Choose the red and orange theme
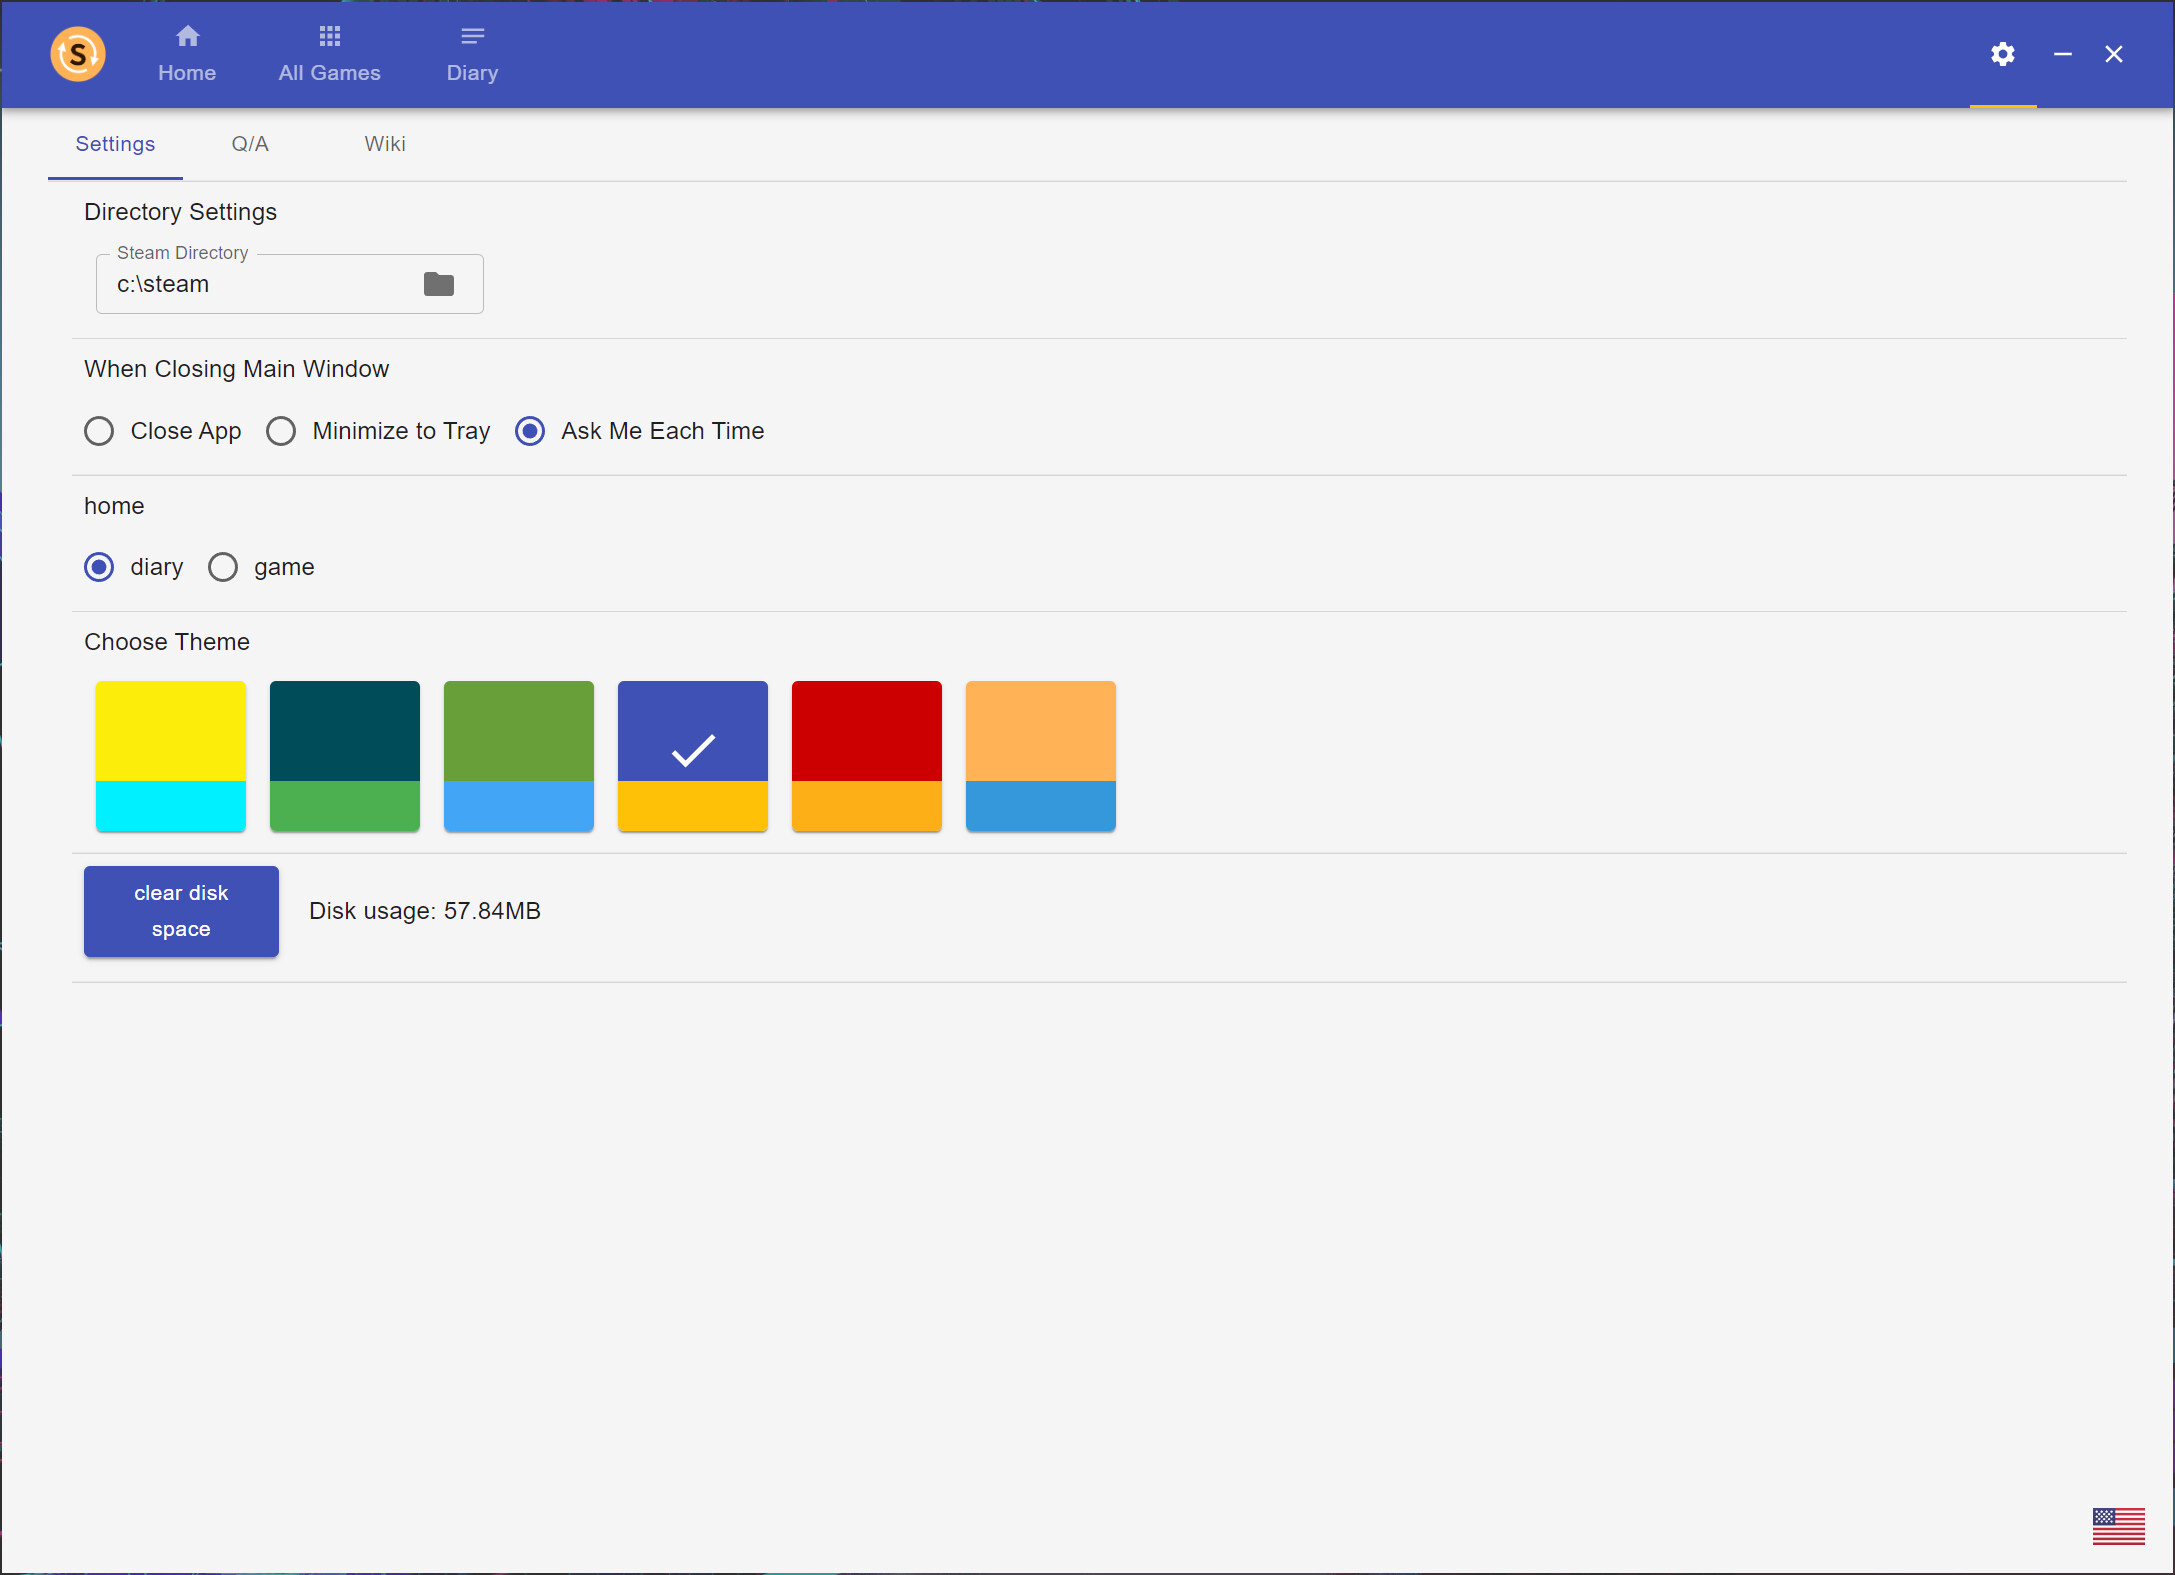Screen dimensions: 2175x1575 click(x=866, y=756)
